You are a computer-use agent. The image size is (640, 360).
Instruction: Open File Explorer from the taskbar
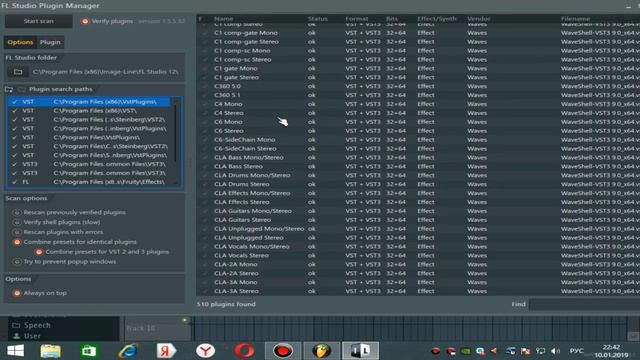pos(51,351)
